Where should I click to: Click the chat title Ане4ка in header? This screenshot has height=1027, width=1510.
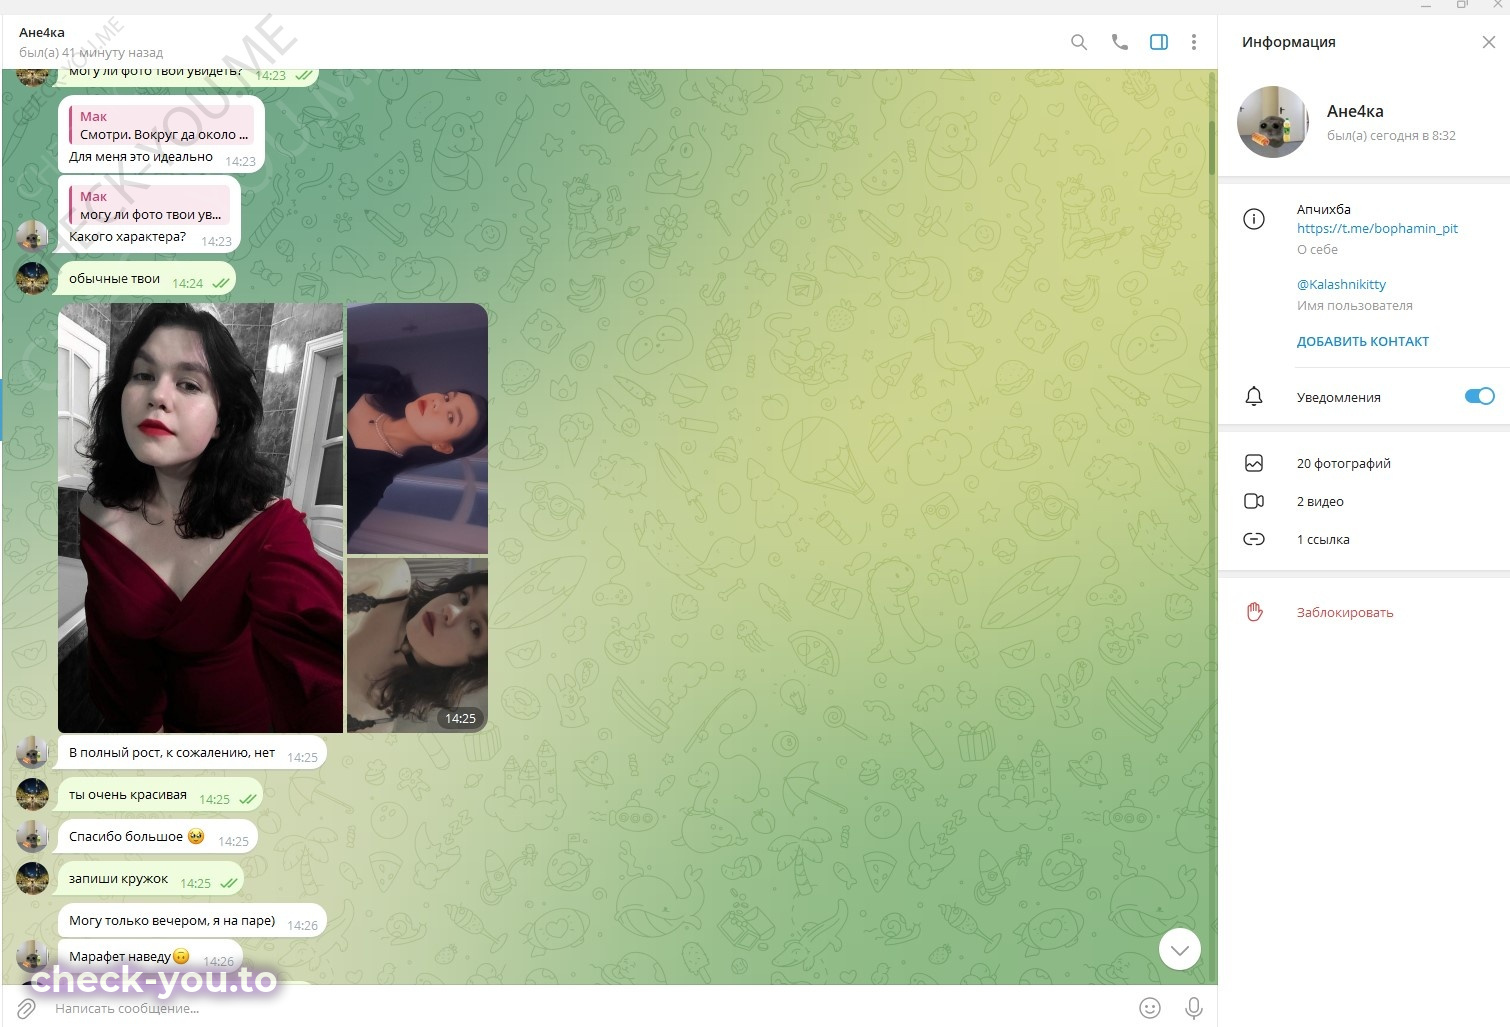tap(42, 33)
